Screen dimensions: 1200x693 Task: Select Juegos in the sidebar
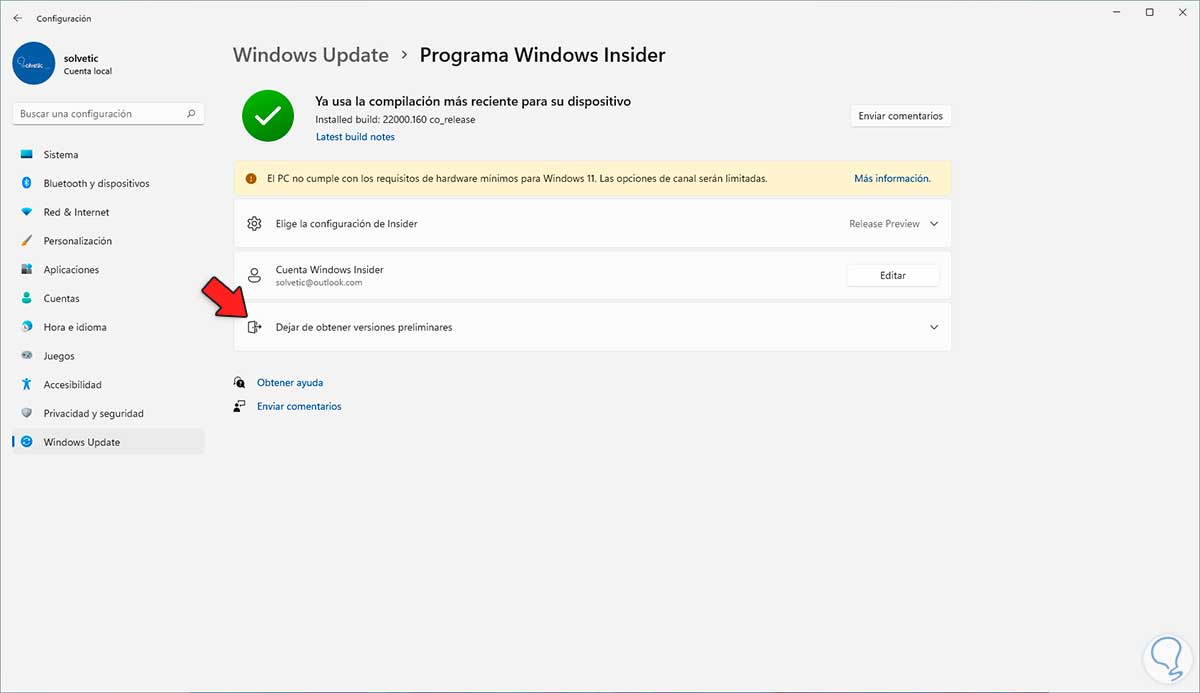(108, 356)
